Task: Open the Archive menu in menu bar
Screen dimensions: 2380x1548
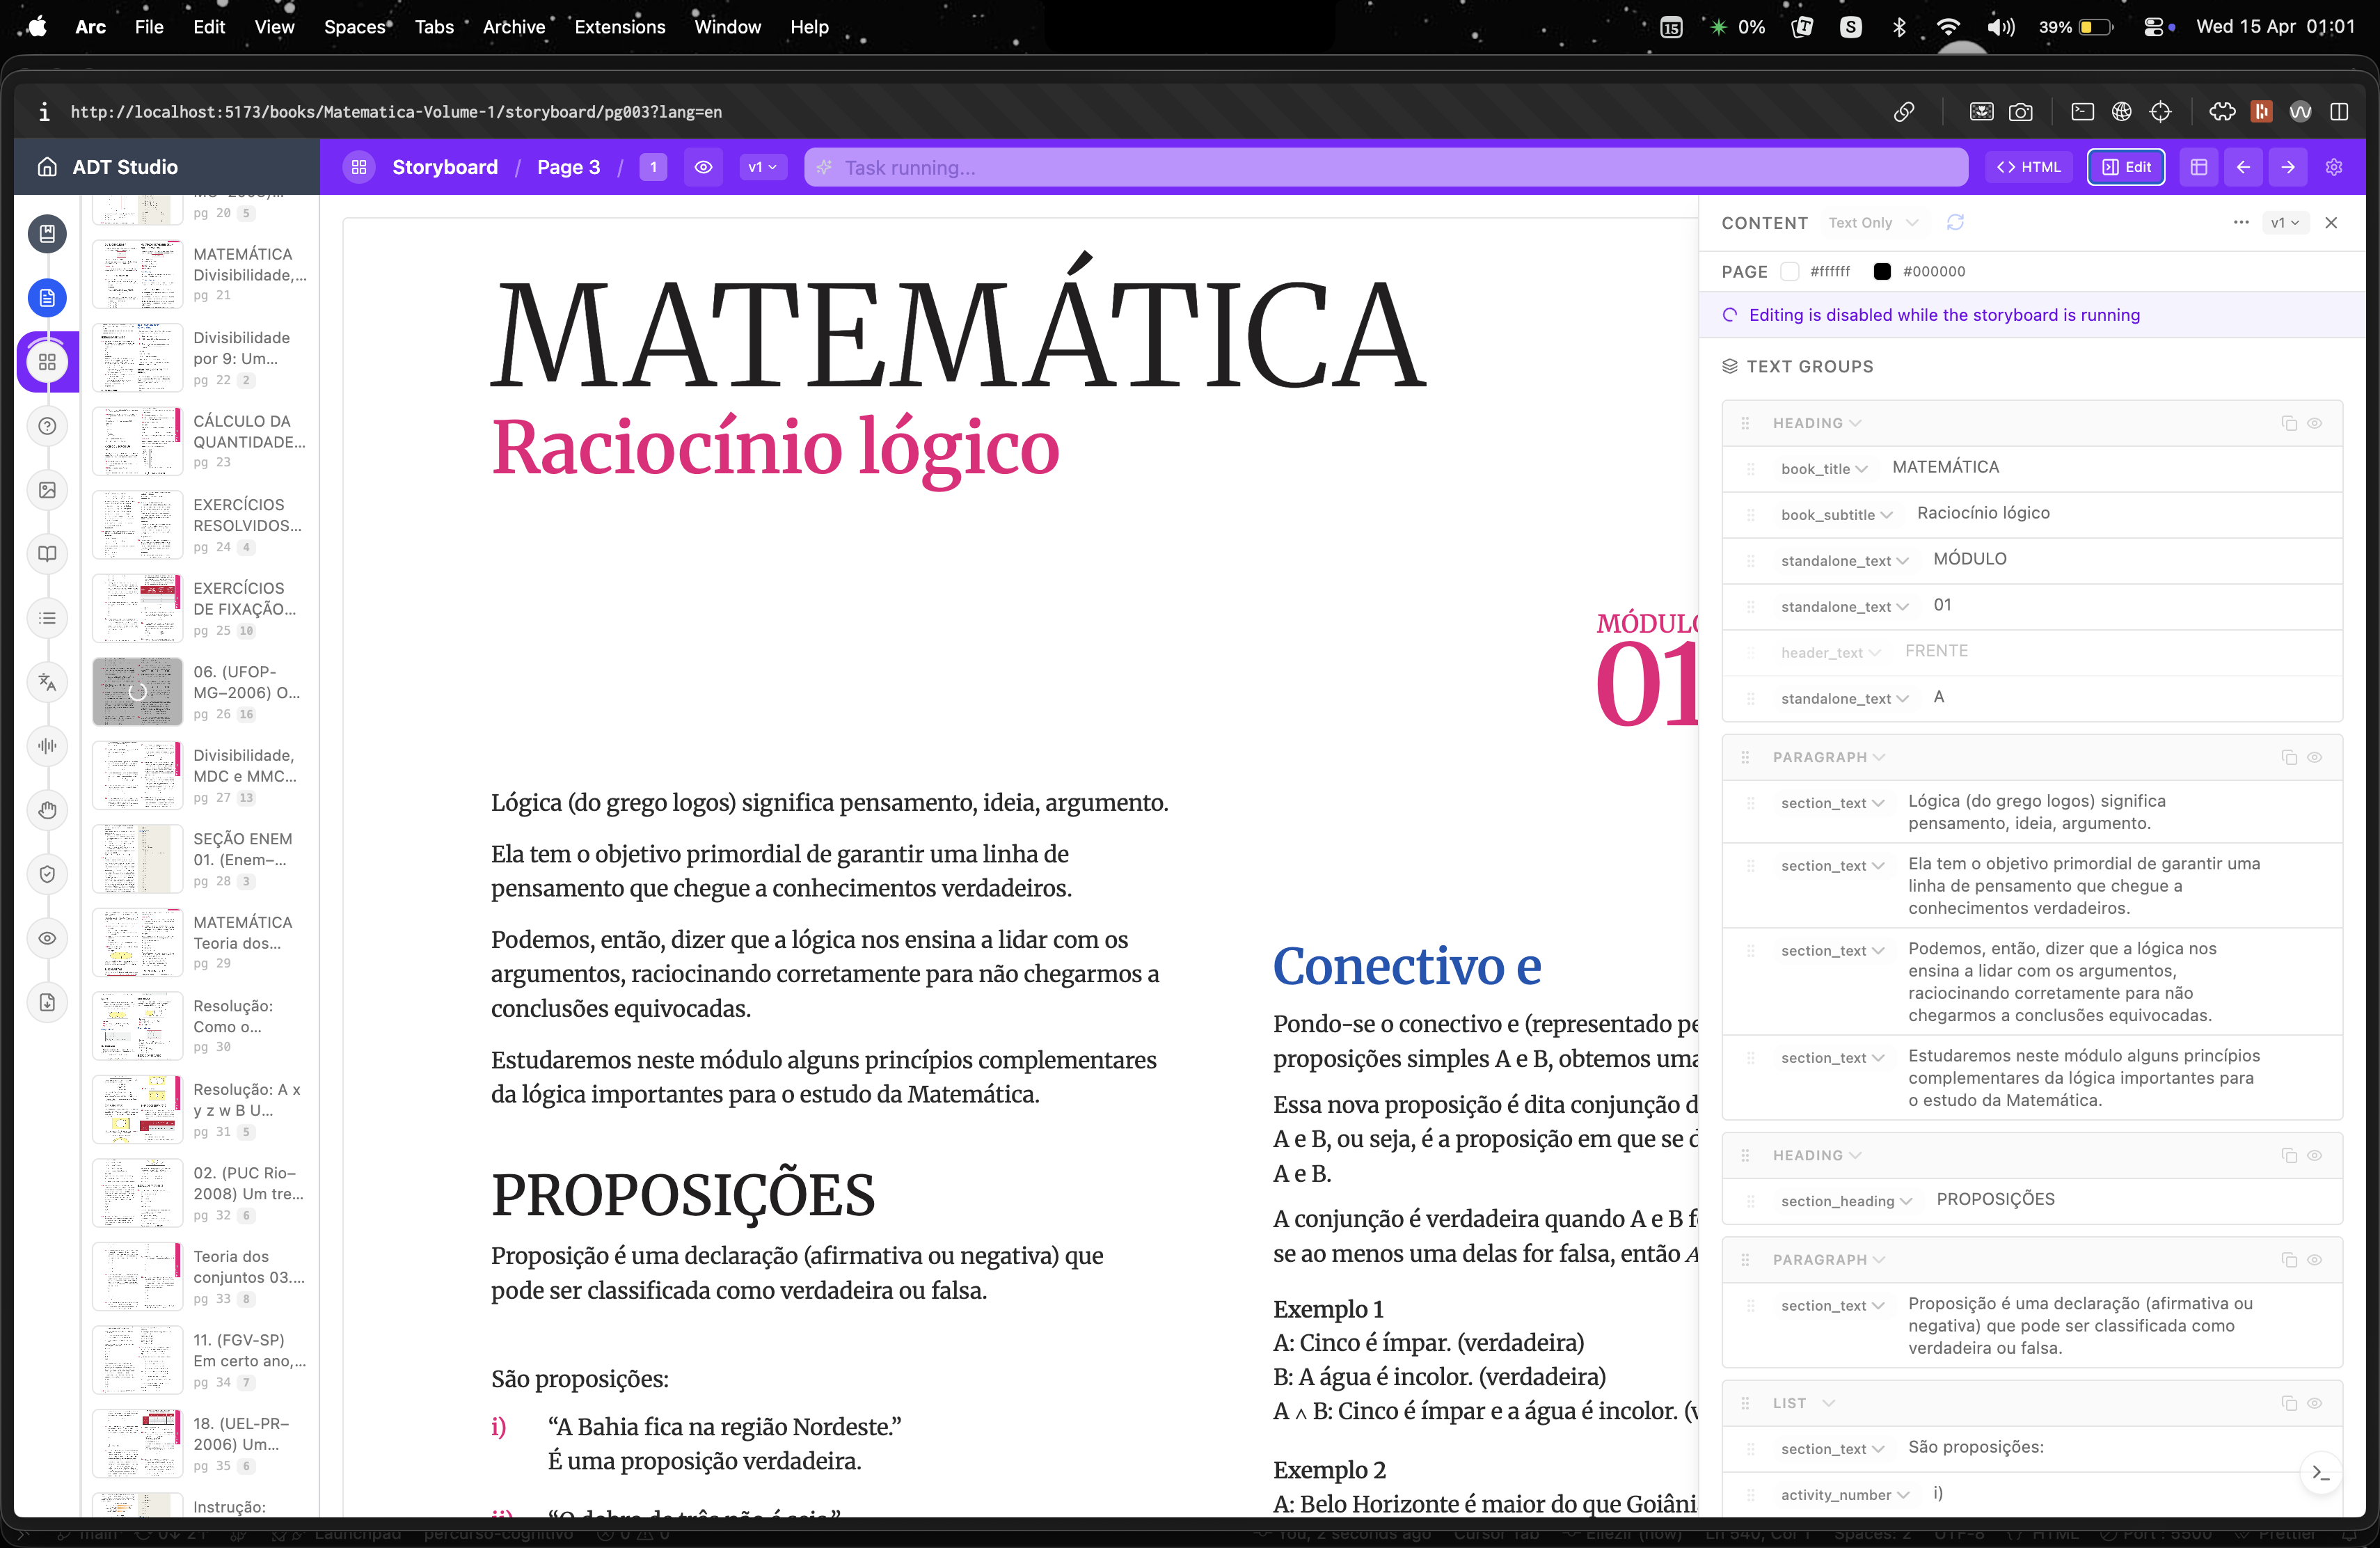Action: pyautogui.click(x=514, y=27)
